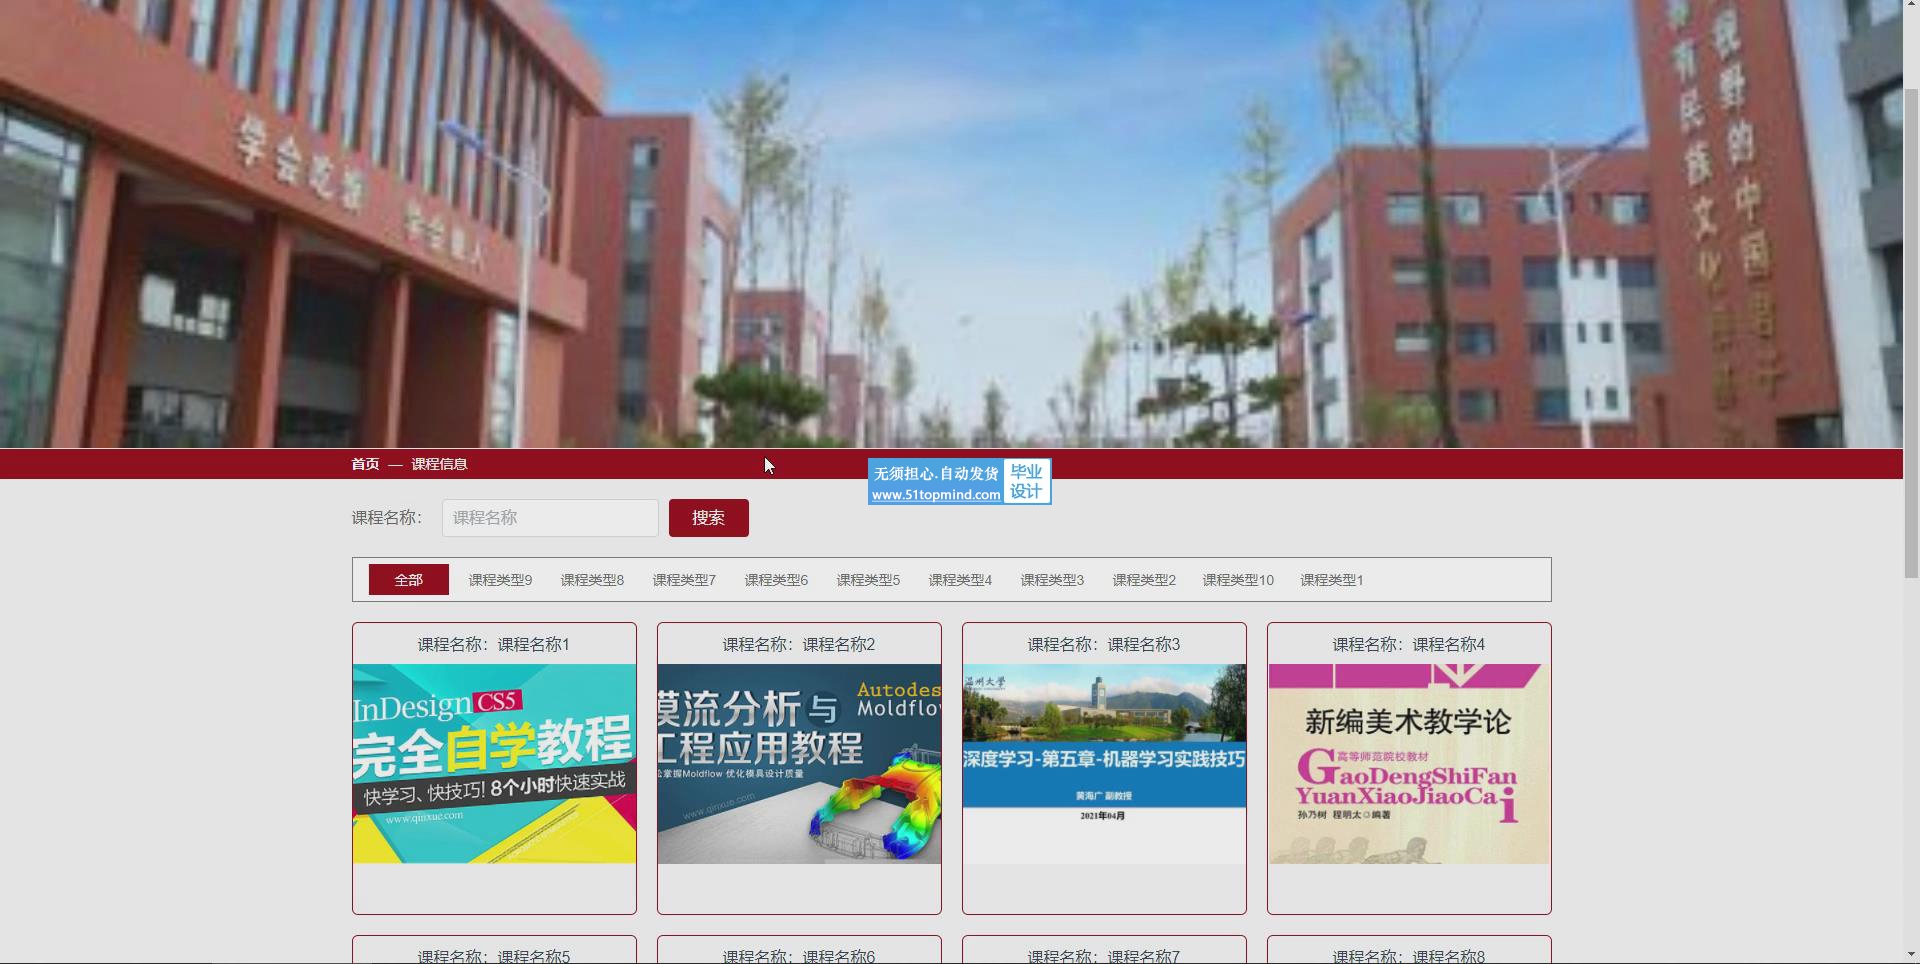Show courses in 课程类型4
Image resolution: width=1920 pixels, height=964 pixels.
[960, 580]
